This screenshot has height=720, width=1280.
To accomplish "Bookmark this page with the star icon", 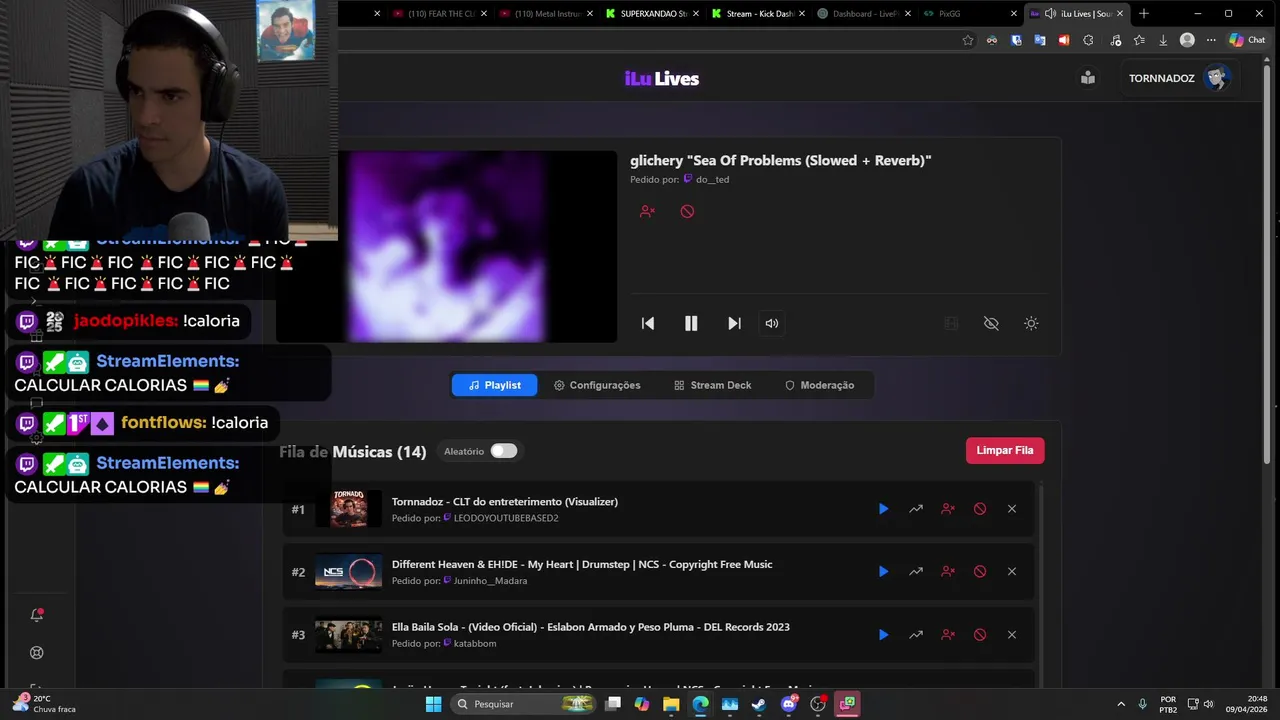I will coord(968,40).
